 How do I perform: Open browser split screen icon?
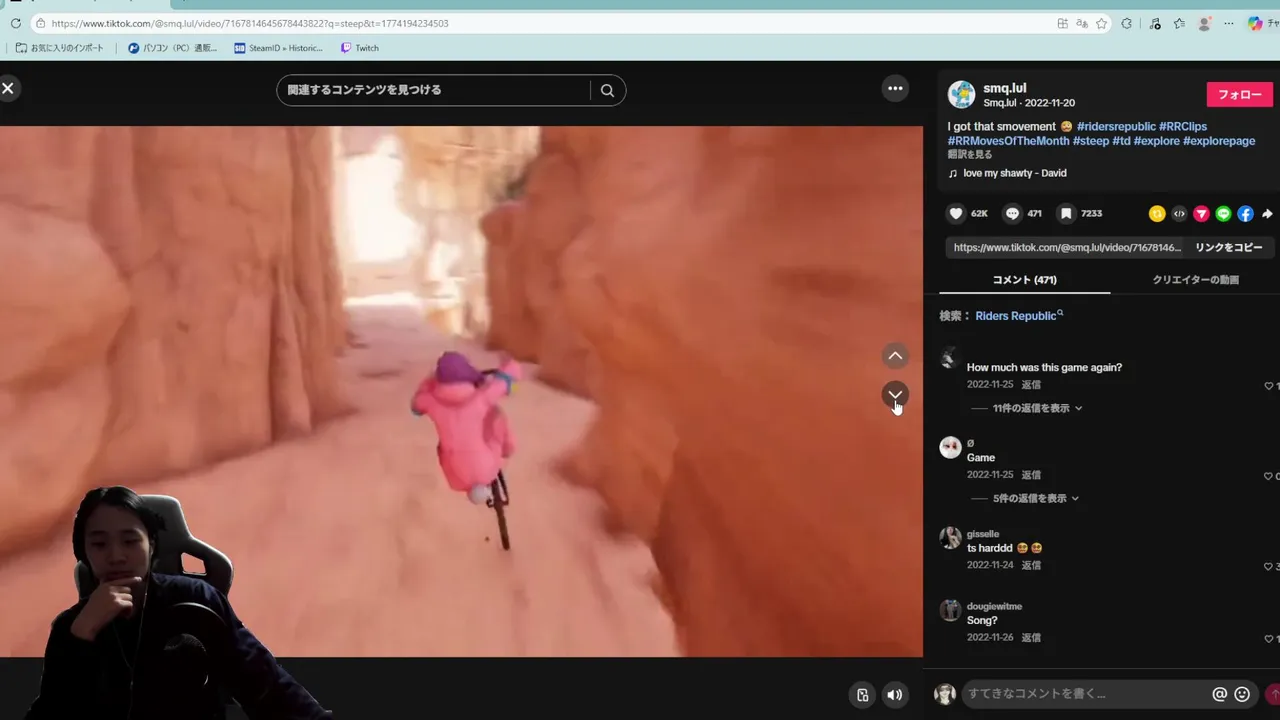1063,23
